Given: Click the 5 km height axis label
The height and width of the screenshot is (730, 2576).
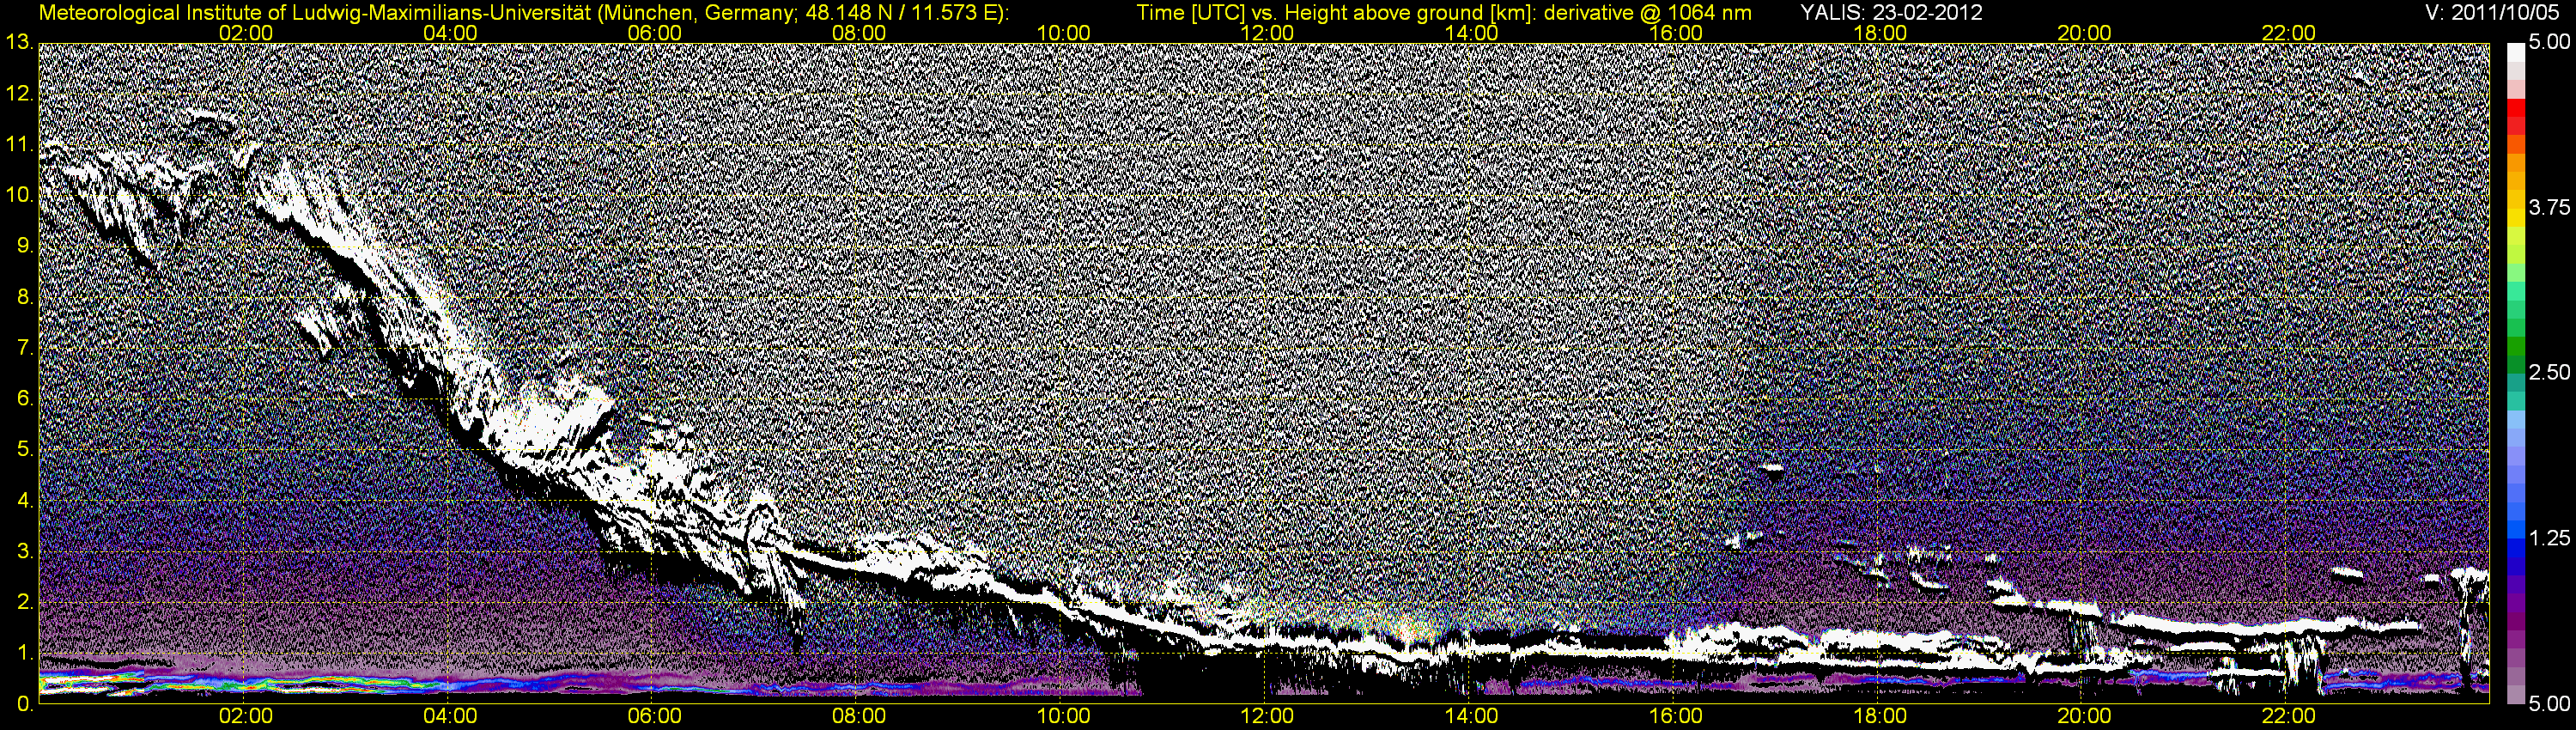Looking at the screenshot, I should [24, 449].
